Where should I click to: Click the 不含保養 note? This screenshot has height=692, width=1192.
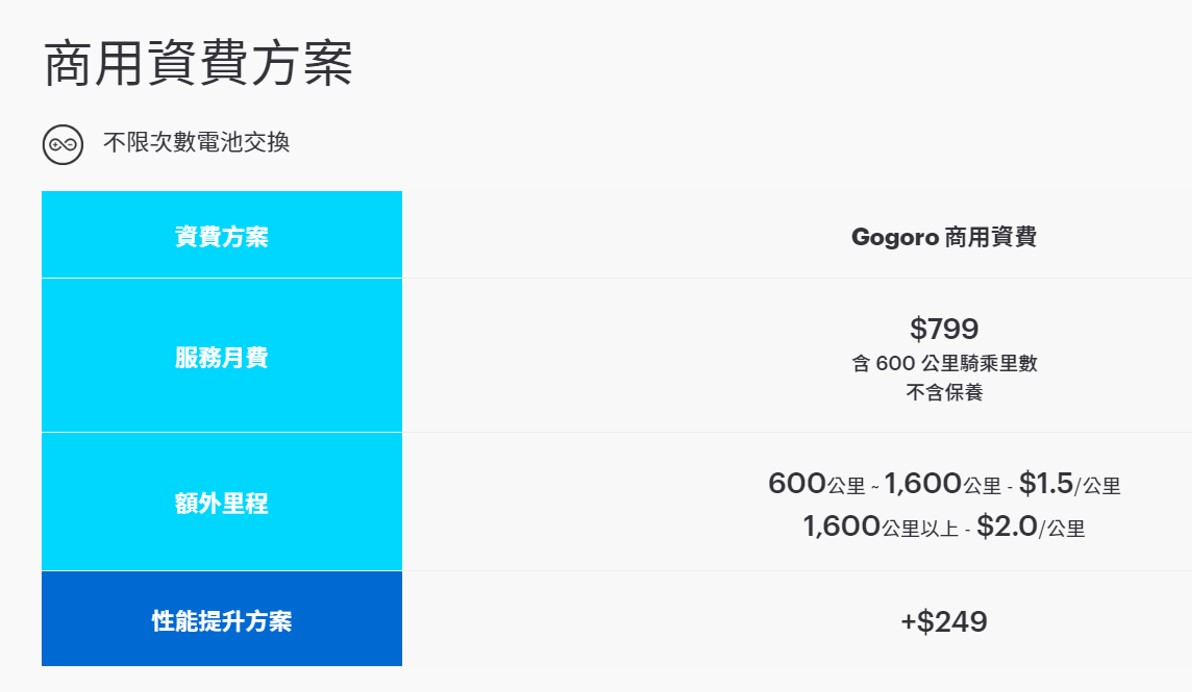(944, 392)
